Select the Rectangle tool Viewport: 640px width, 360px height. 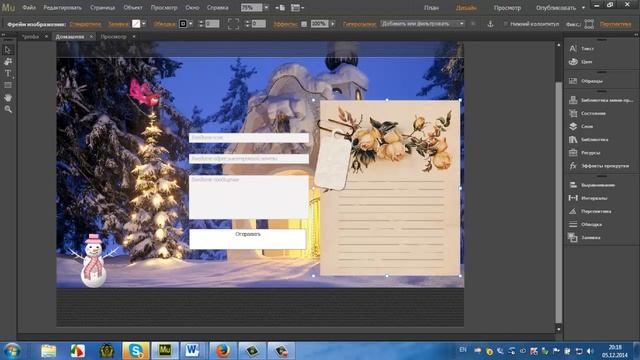click(x=8, y=85)
